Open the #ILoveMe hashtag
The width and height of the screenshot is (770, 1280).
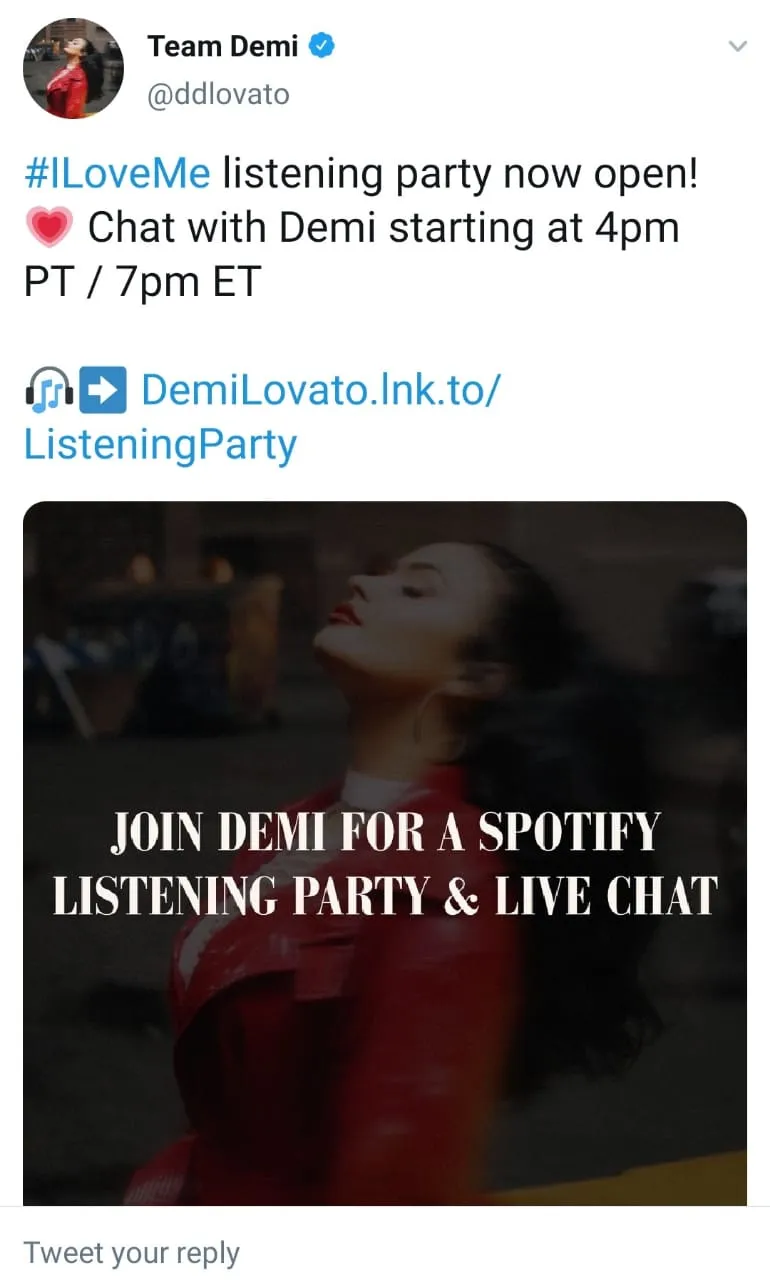coord(117,174)
